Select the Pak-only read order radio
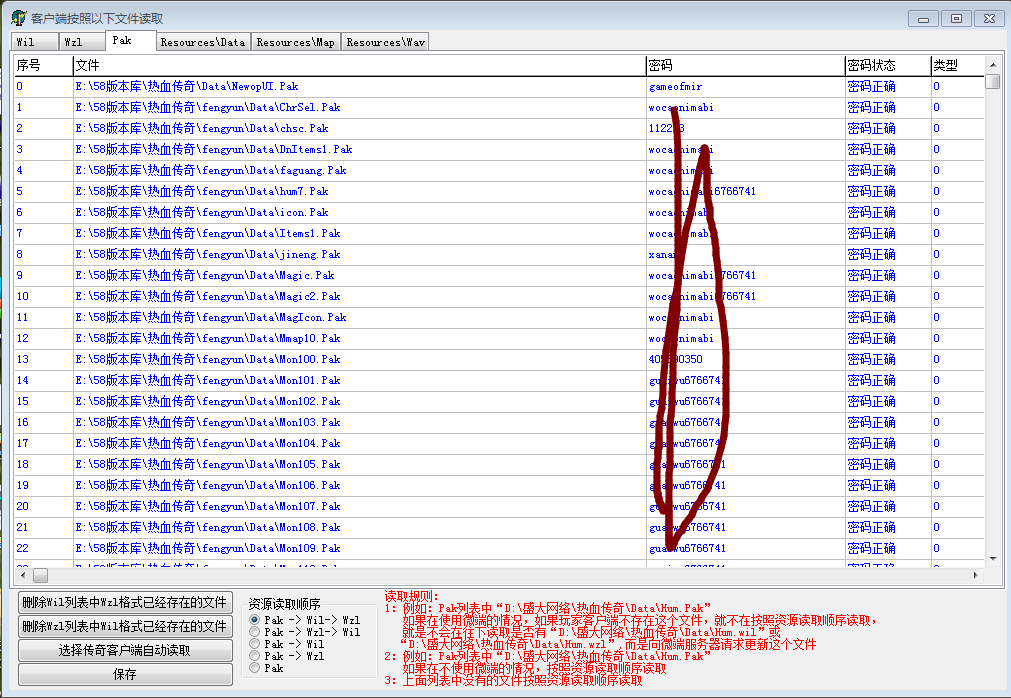Viewport: 1011px width, 698px height. (255, 668)
